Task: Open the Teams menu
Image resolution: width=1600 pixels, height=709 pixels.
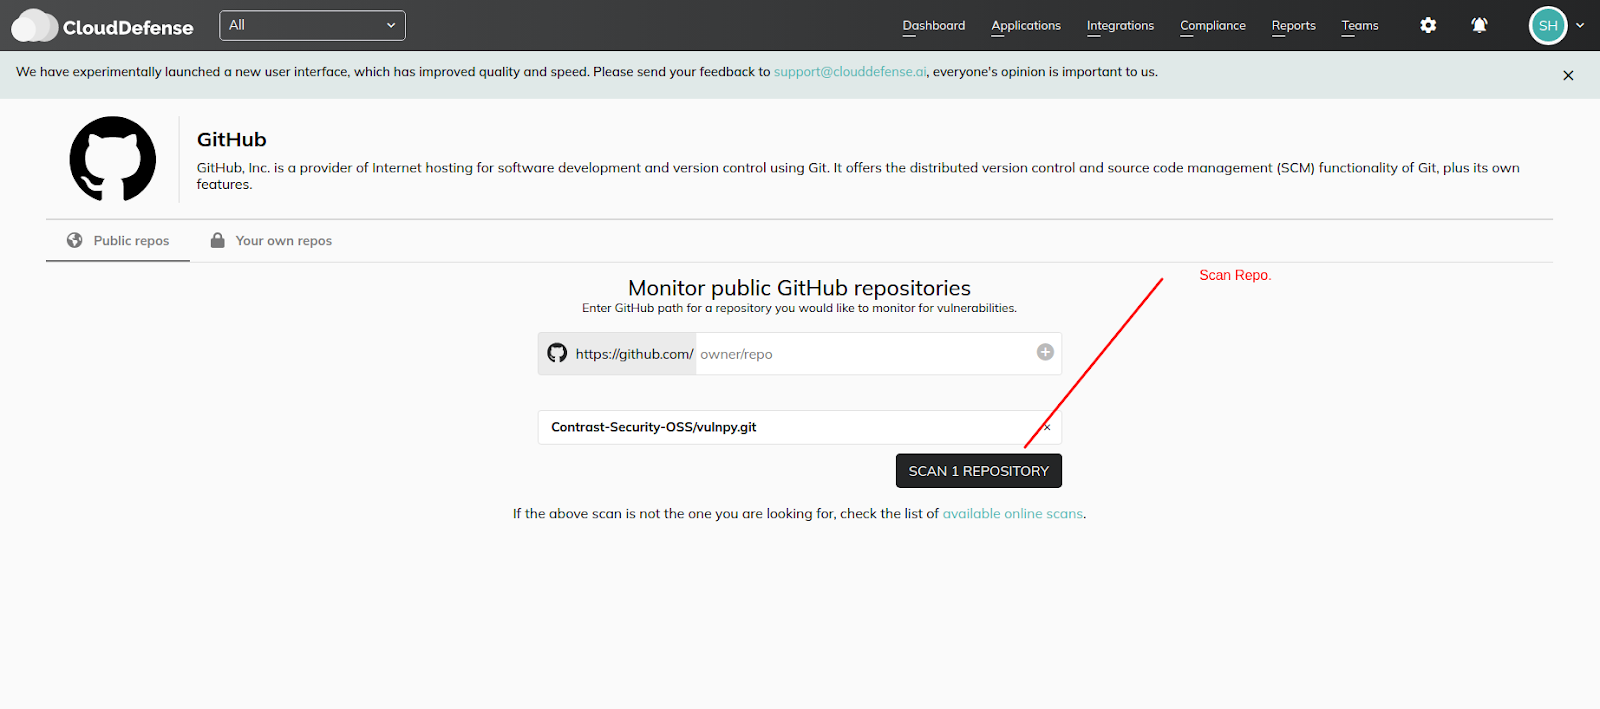Action: pyautogui.click(x=1360, y=26)
